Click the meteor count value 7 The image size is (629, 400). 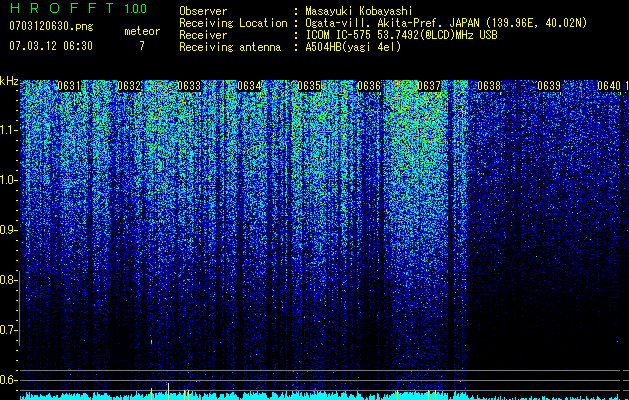(x=142, y=46)
